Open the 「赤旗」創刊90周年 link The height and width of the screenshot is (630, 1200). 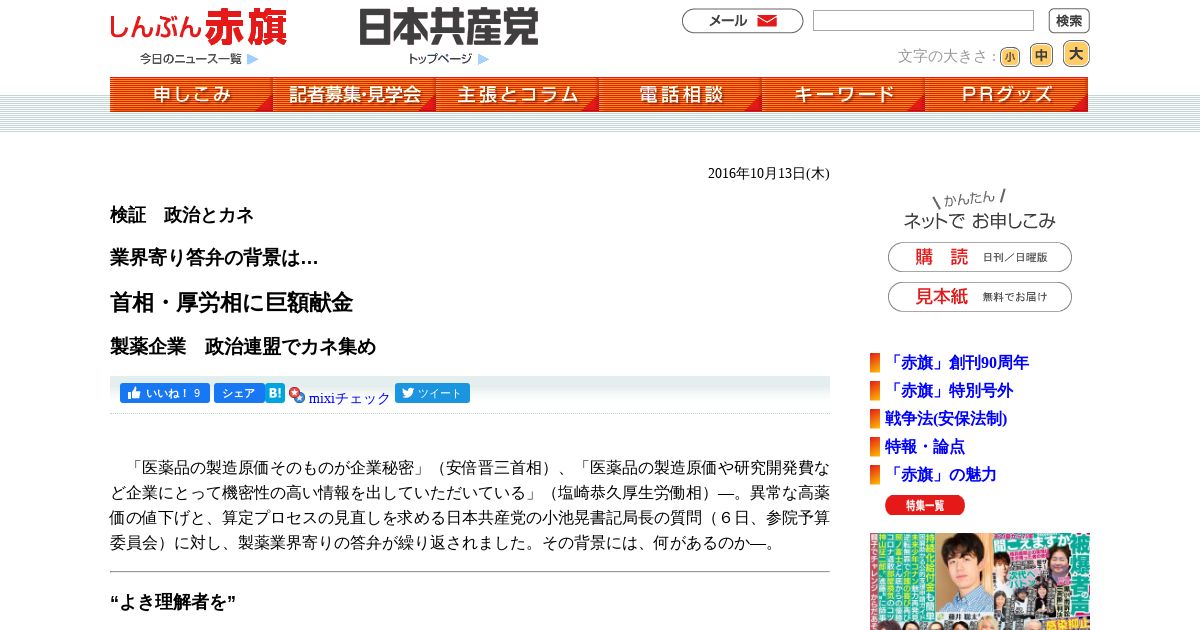click(x=957, y=363)
